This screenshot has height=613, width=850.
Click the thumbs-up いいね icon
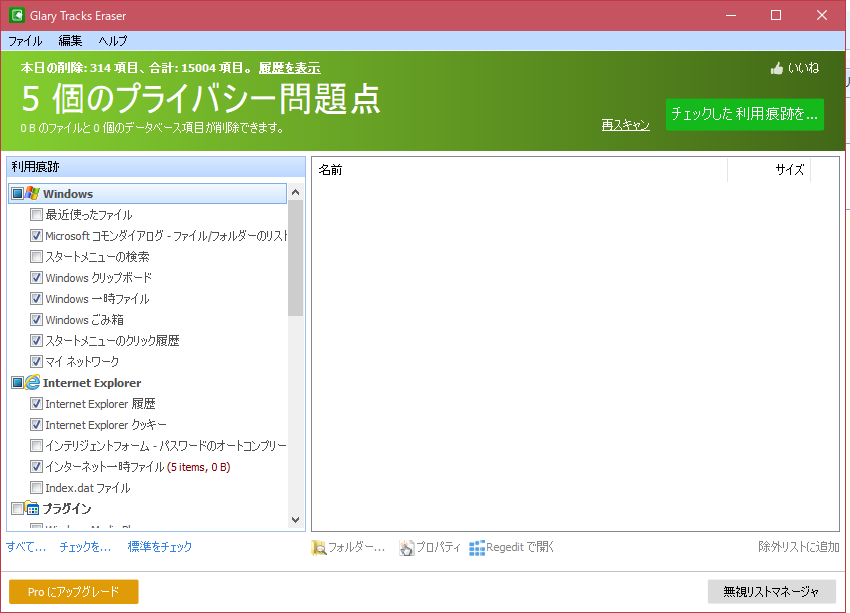click(777, 68)
